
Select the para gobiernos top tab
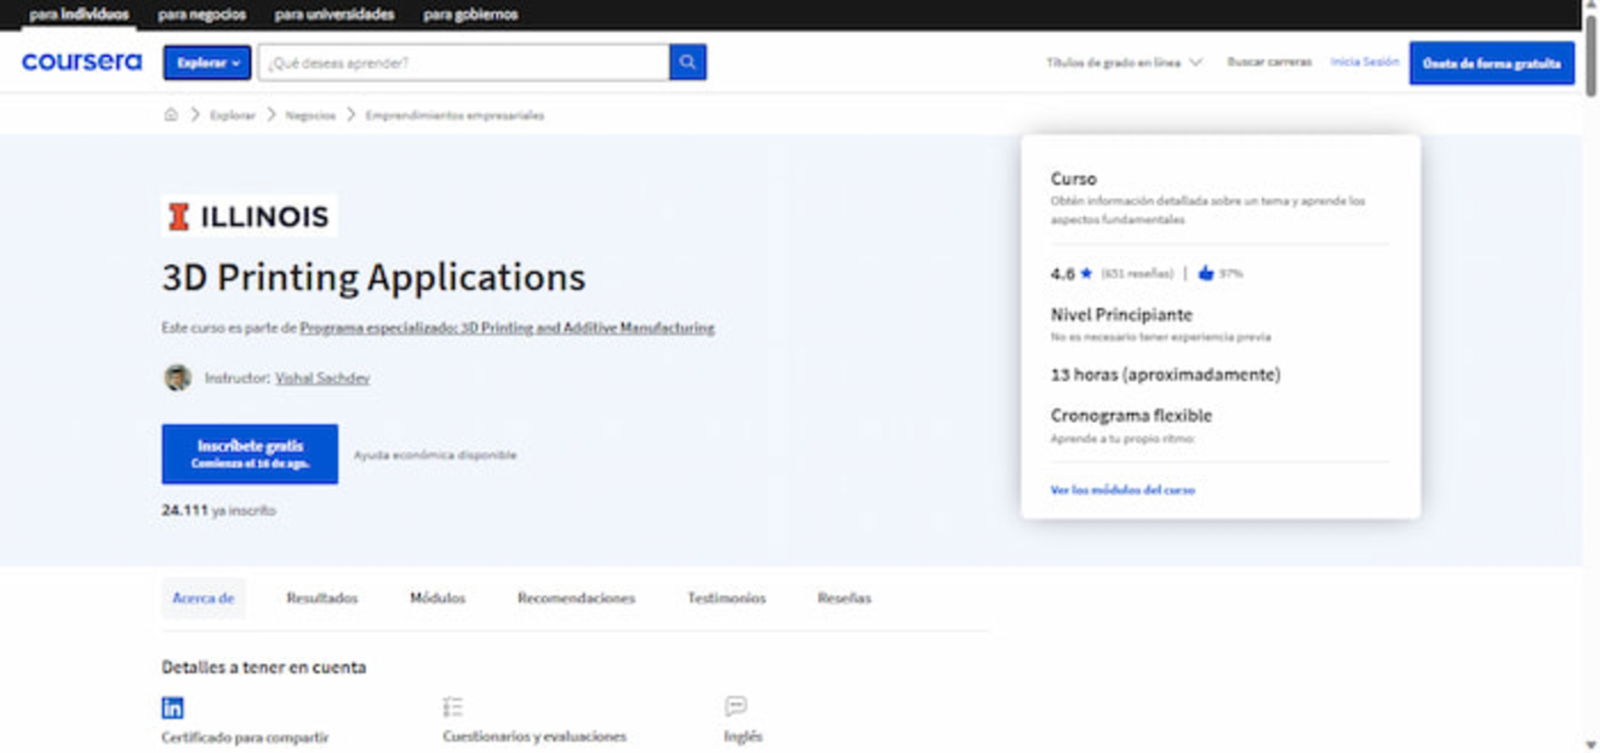pyautogui.click(x=471, y=14)
